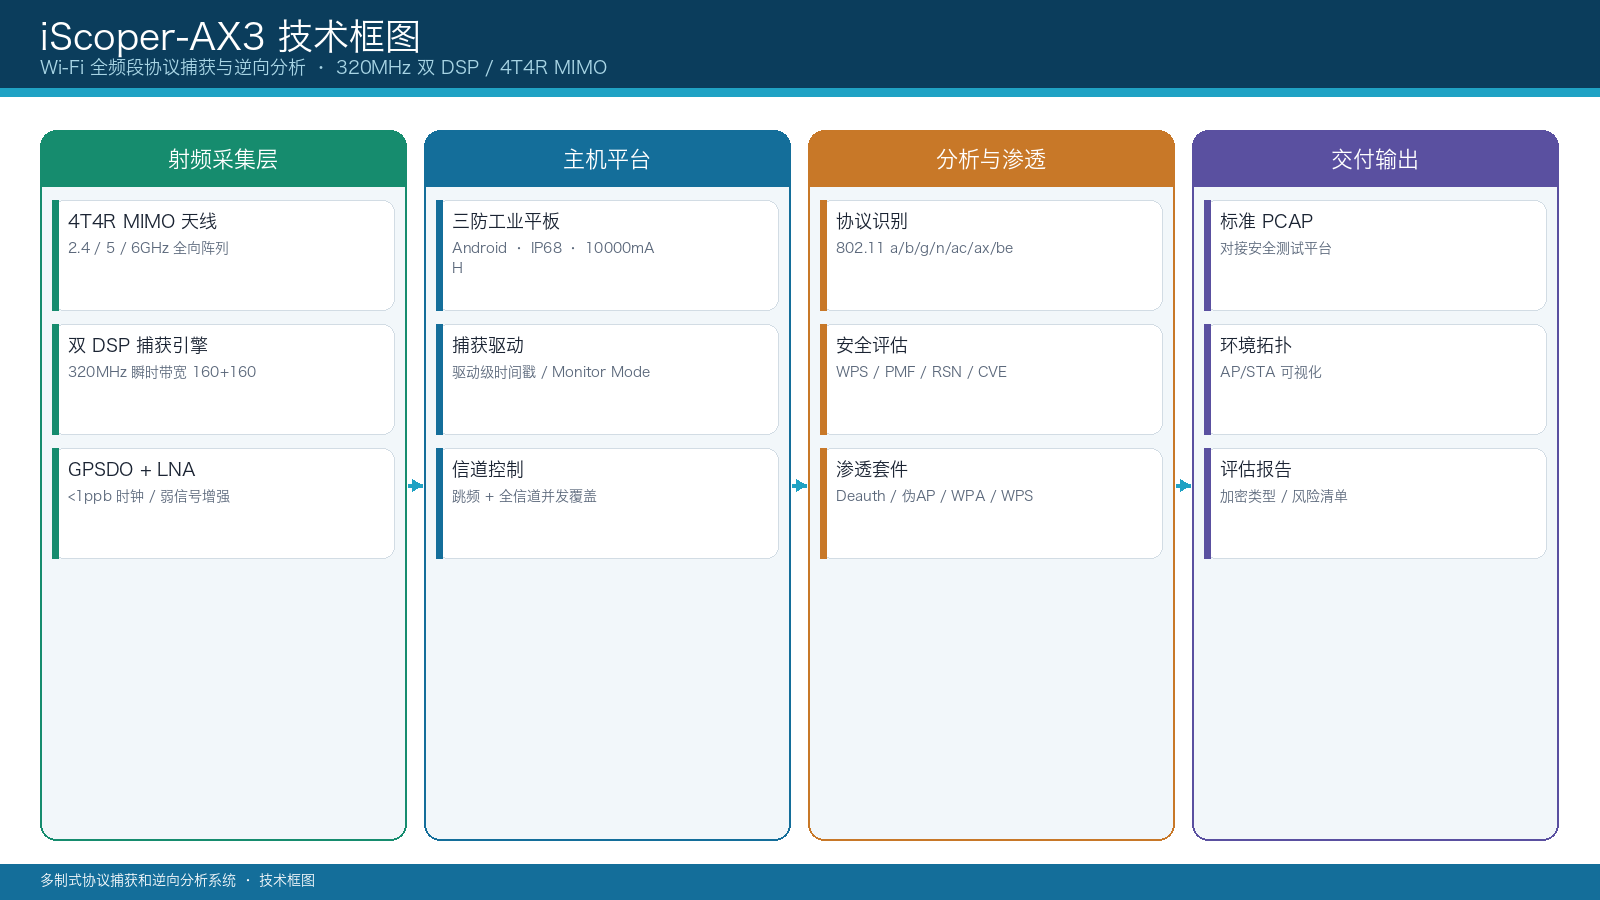Click the 交付输出 column header
This screenshot has height=900, width=1600.
1375,159
